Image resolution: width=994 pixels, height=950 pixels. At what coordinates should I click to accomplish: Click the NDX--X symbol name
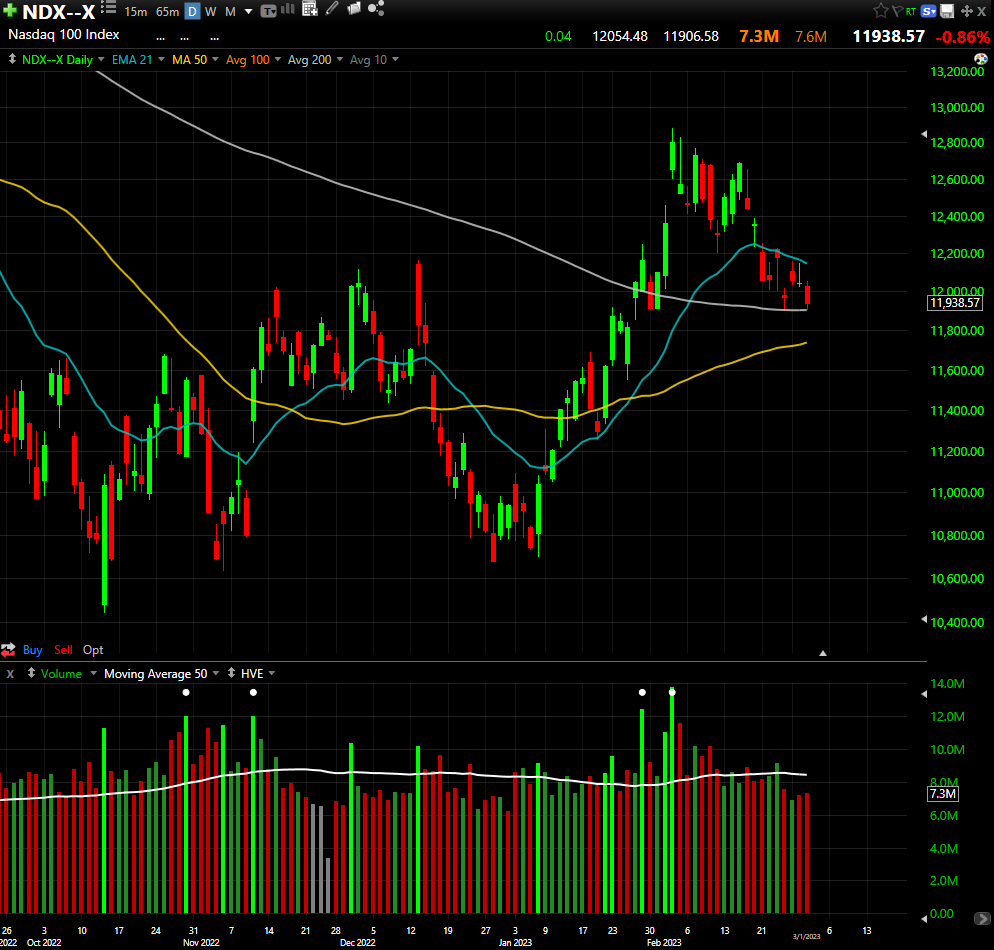(x=58, y=11)
